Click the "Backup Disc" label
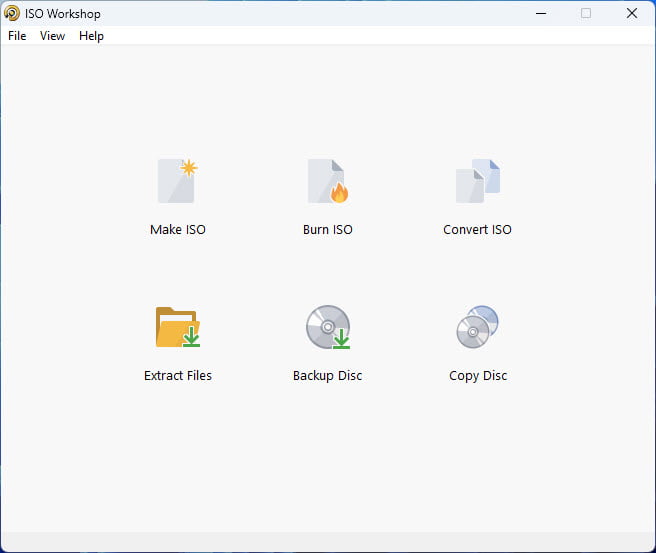656x553 pixels. 328,376
